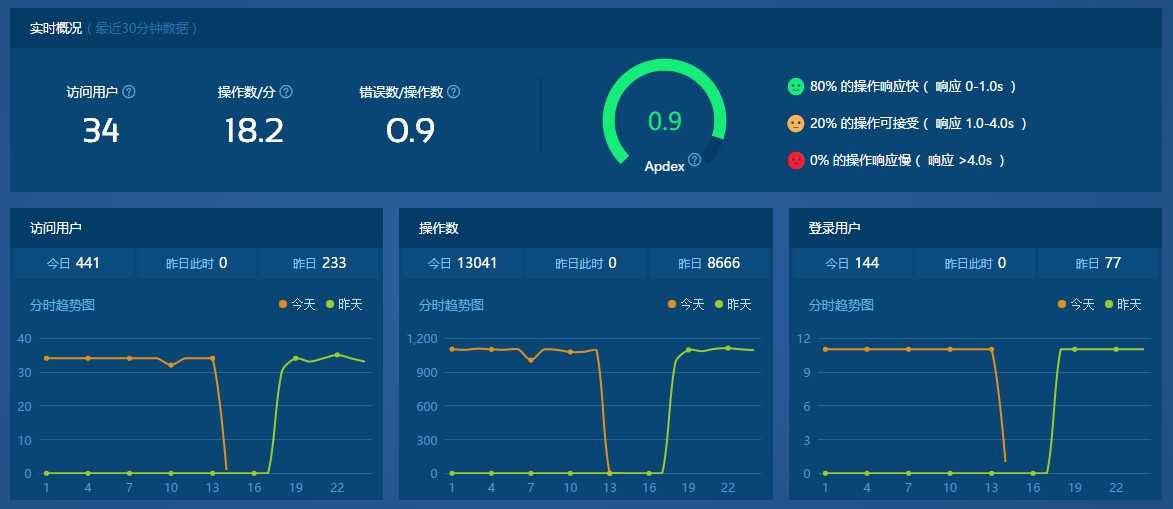
Task: Click 昨日此时 0 in 登录用户 panel
Action: [x=976, y=263]
